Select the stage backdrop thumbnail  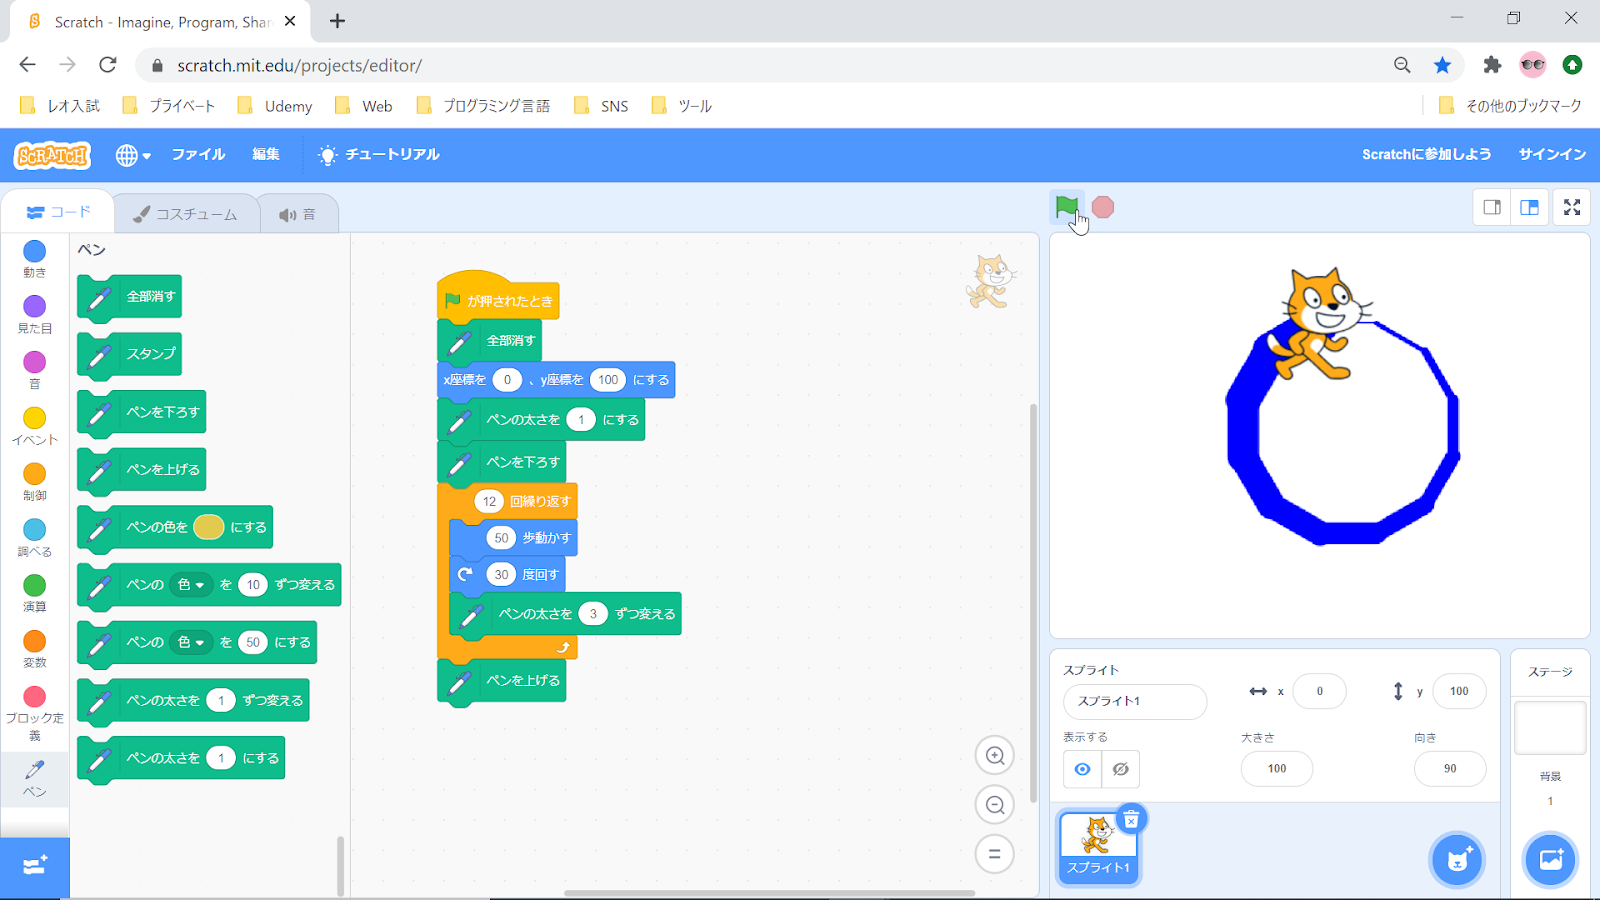pyautogui.click(x=1550, y=727)
